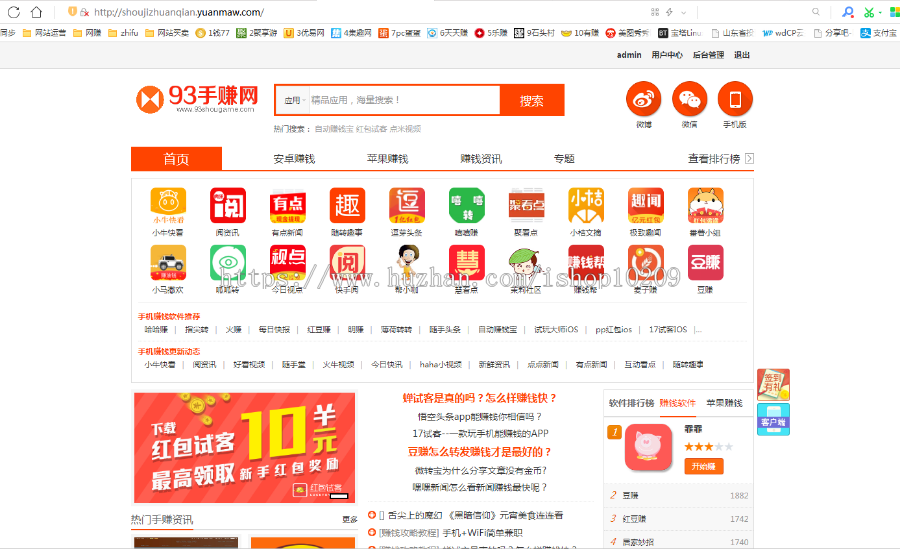The width and height of the screenshot is (900, 551).
Task: Open the 试玩大师iOS link
Action: tap(556, 329)
